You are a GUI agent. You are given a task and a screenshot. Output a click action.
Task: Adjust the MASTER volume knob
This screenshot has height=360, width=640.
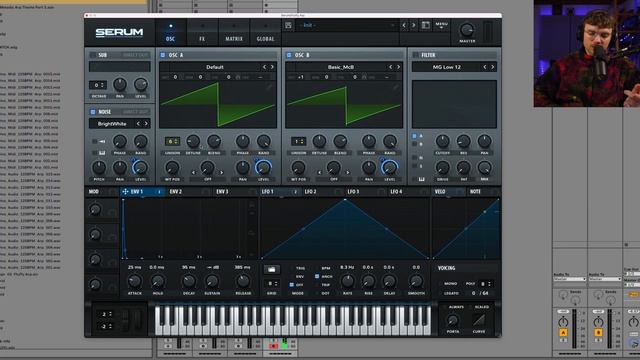467,30
